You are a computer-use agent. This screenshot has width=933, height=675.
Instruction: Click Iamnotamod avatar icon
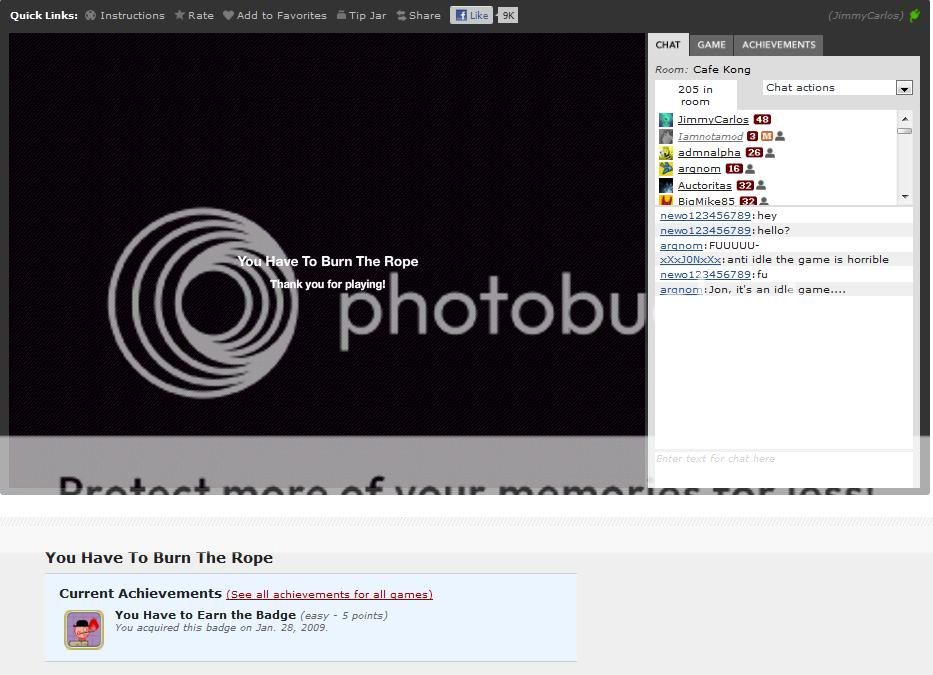click(666, 136)
